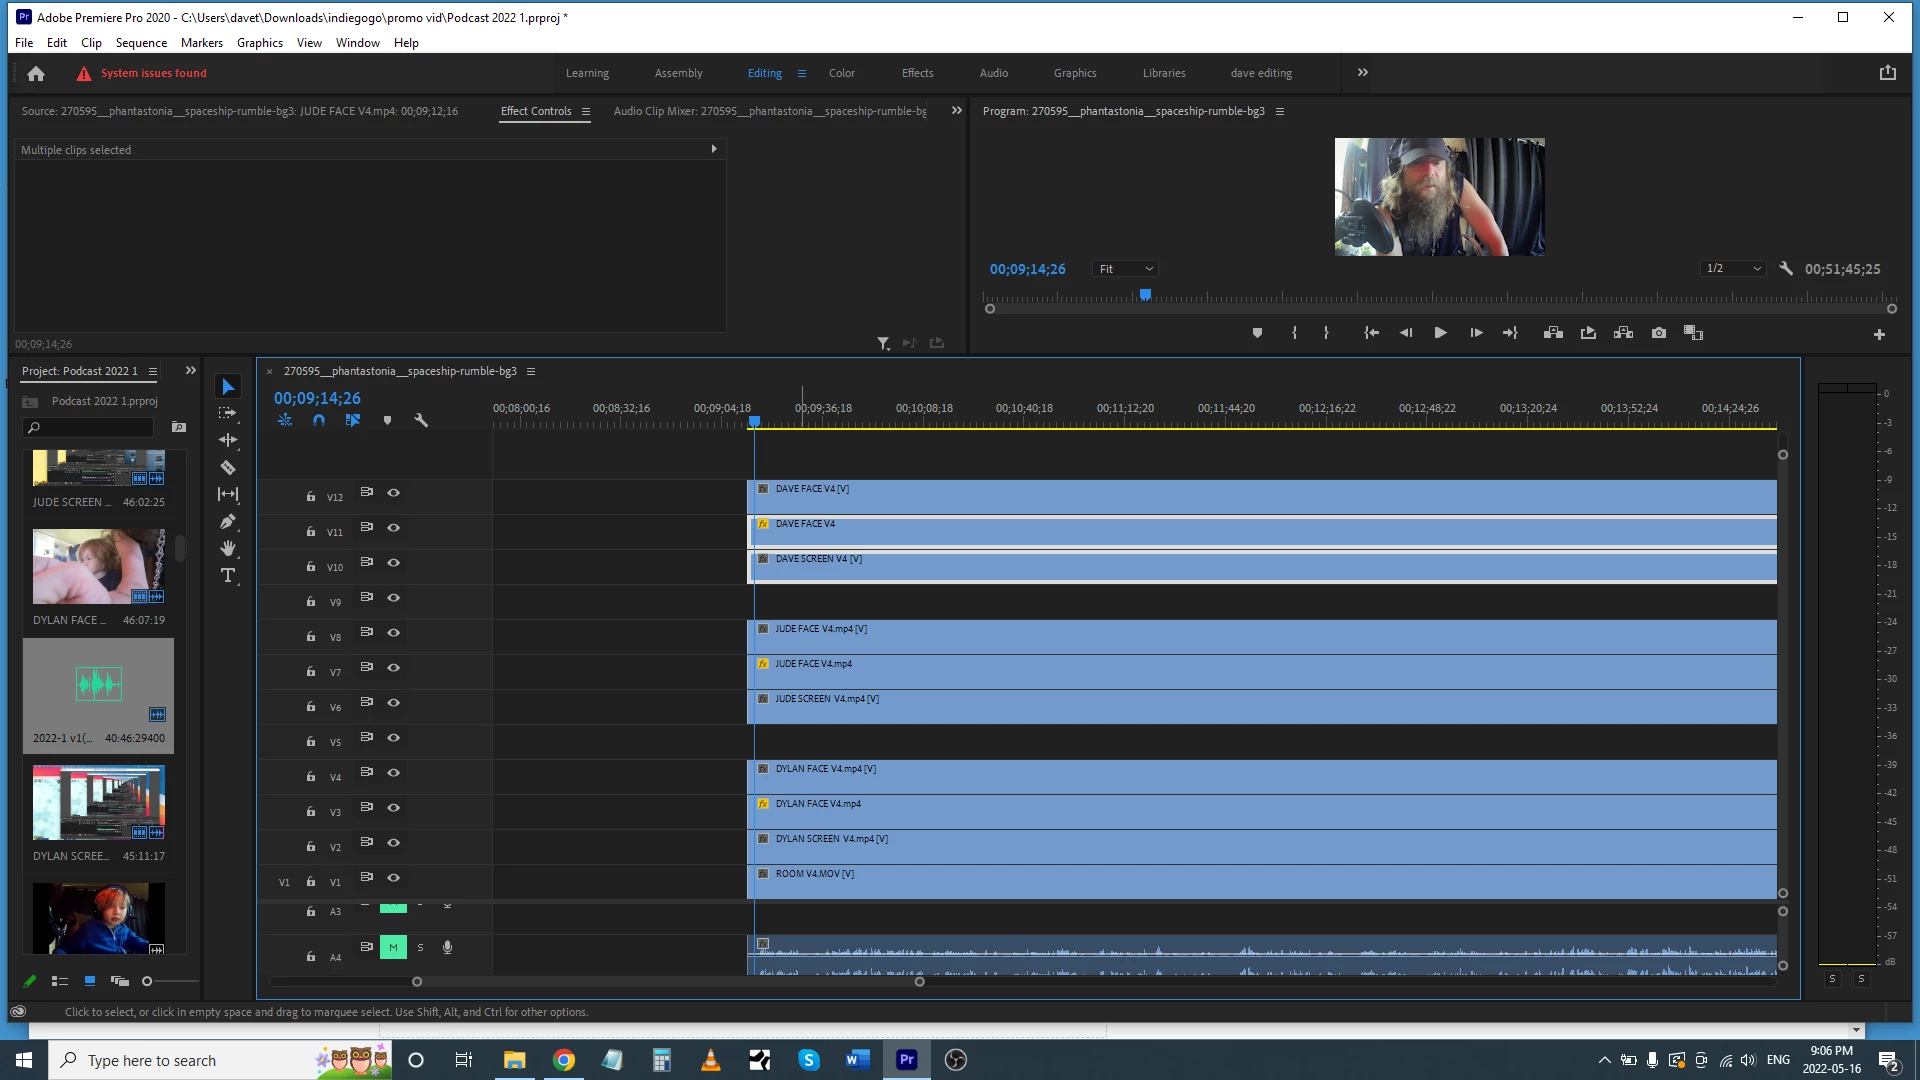Image resolution: width=1920 pixels, height=1080 pixels.
Task: Click DYLAN FACE clip thumbnail in project
Action: (98, 567)
